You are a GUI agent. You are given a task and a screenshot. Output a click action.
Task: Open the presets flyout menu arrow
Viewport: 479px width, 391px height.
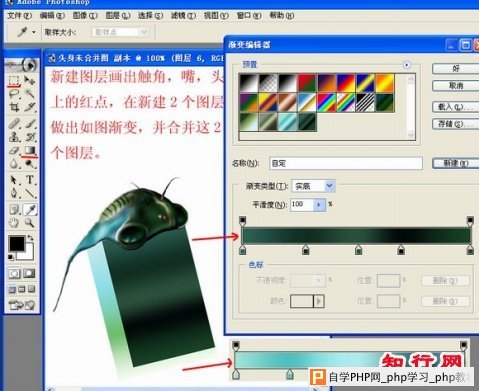pos(406,65)
